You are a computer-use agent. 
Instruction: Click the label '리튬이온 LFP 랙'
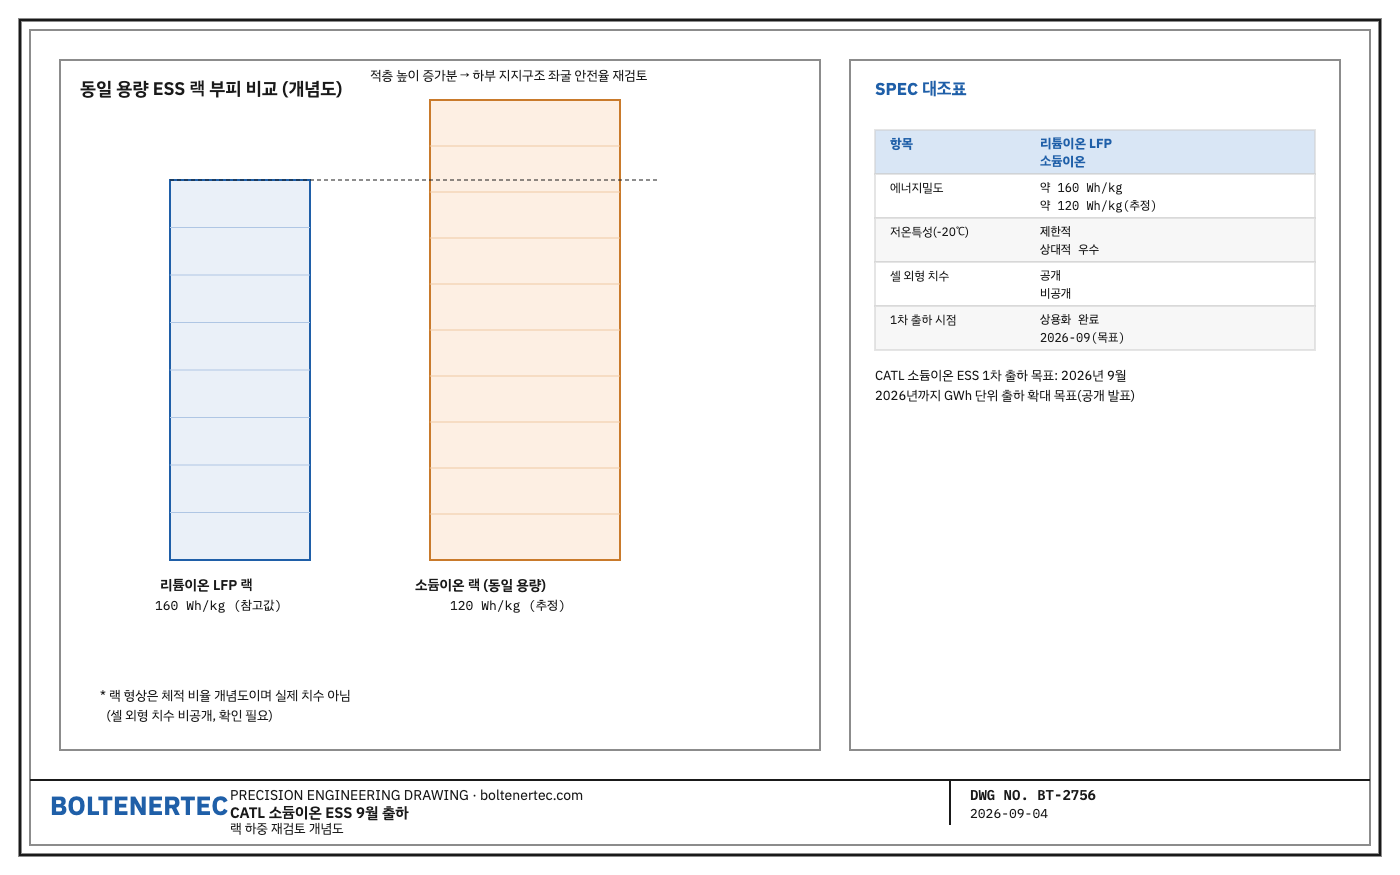click(x=206, y=585)
